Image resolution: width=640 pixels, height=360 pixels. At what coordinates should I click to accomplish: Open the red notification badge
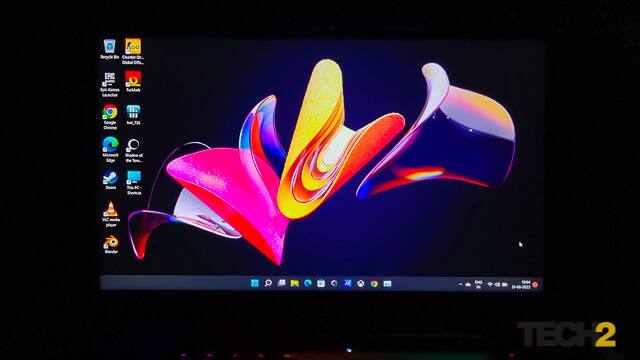(535, 284)
